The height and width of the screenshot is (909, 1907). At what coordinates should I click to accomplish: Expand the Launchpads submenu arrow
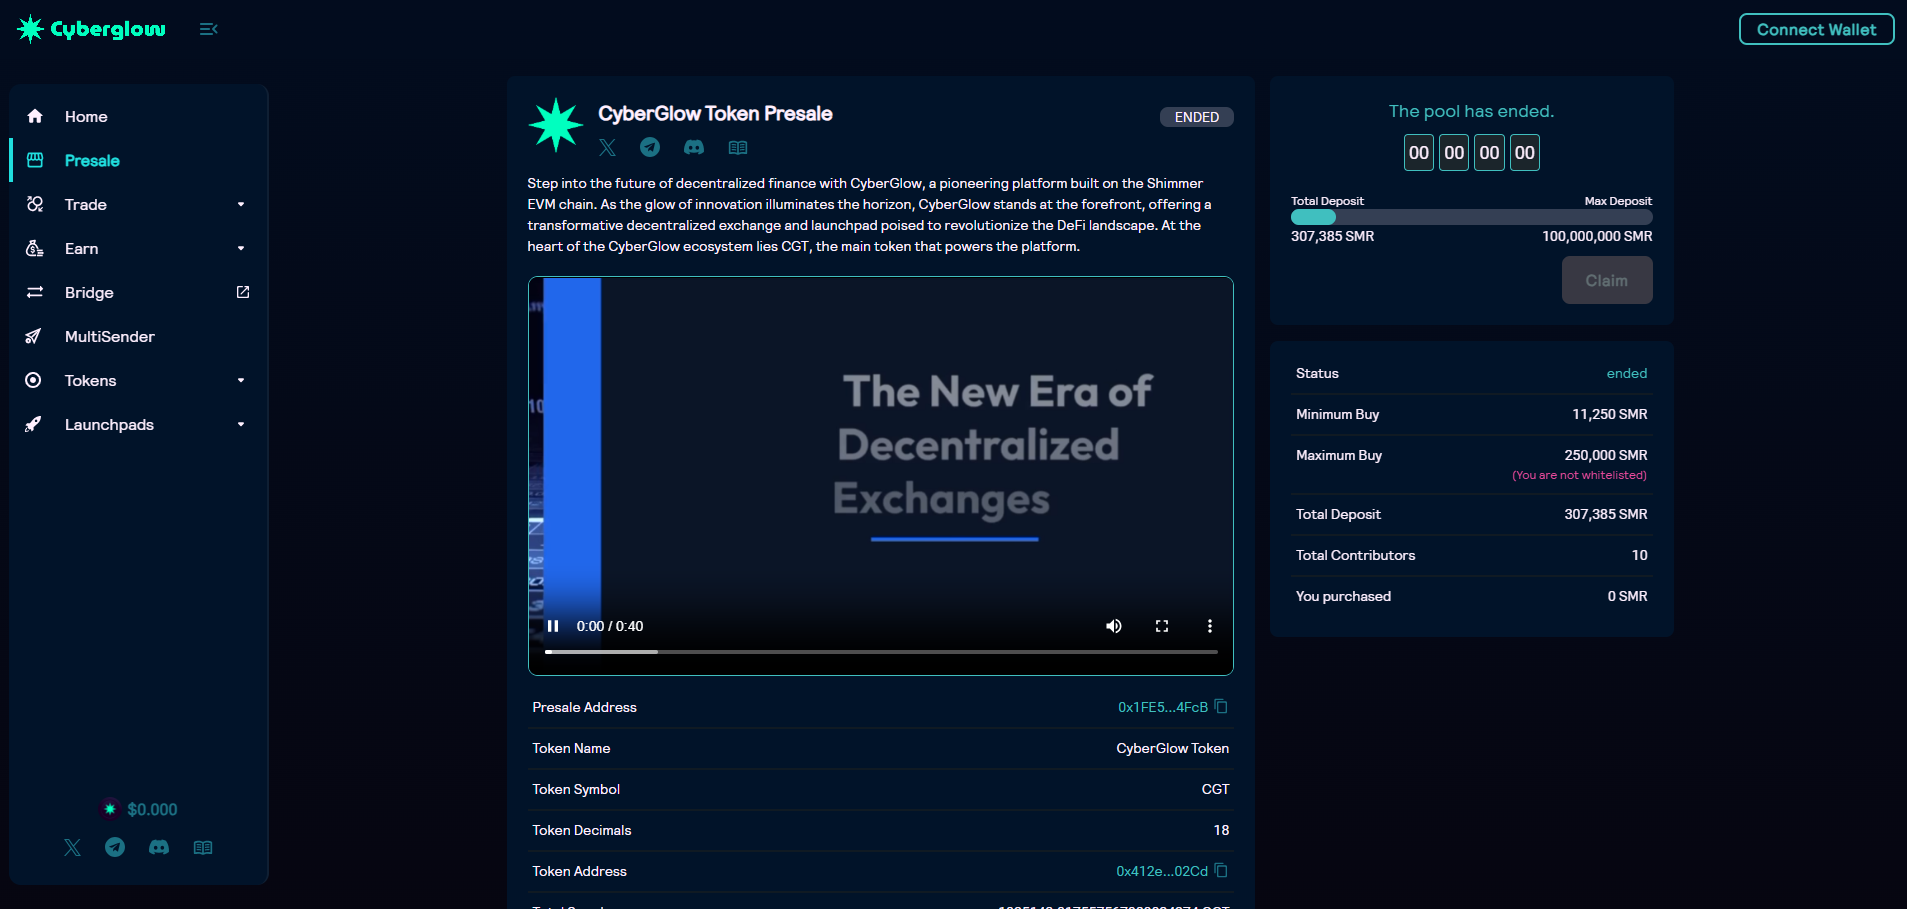coord(241,424)
